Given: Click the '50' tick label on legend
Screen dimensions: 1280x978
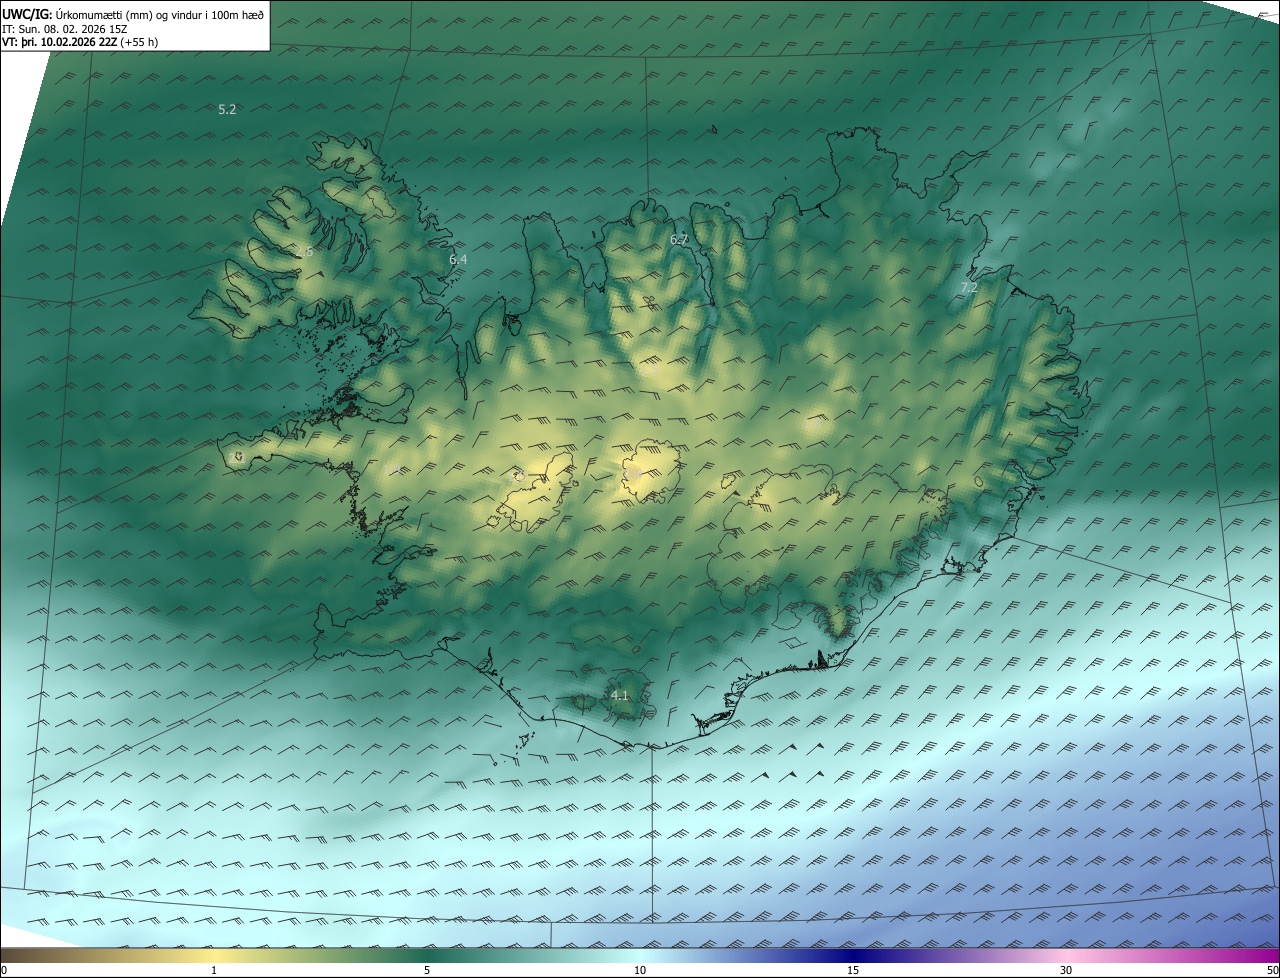Looking at the screenshot, I should coord(1272,971).
